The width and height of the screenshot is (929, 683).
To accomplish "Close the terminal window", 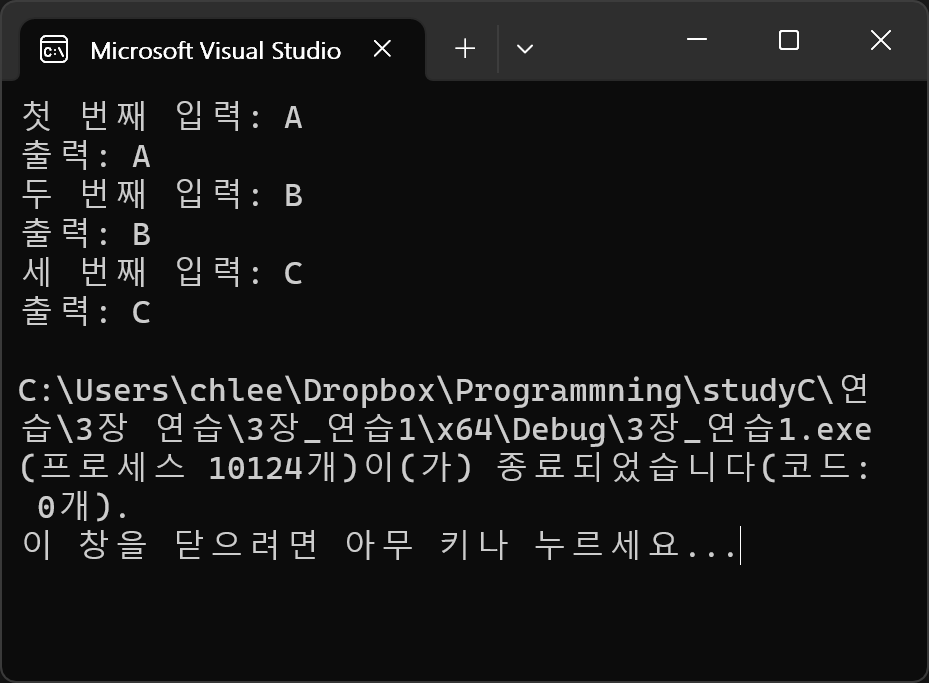I will (x=881, y=40).
